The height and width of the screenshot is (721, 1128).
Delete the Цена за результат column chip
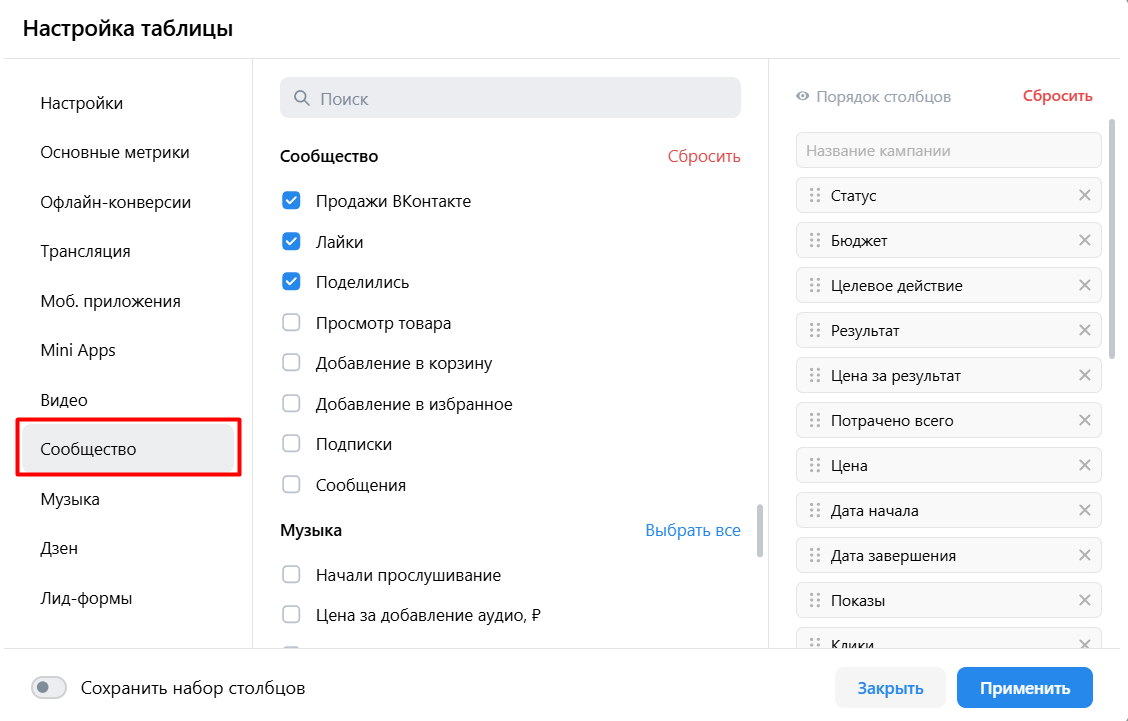pos(1084,375)
